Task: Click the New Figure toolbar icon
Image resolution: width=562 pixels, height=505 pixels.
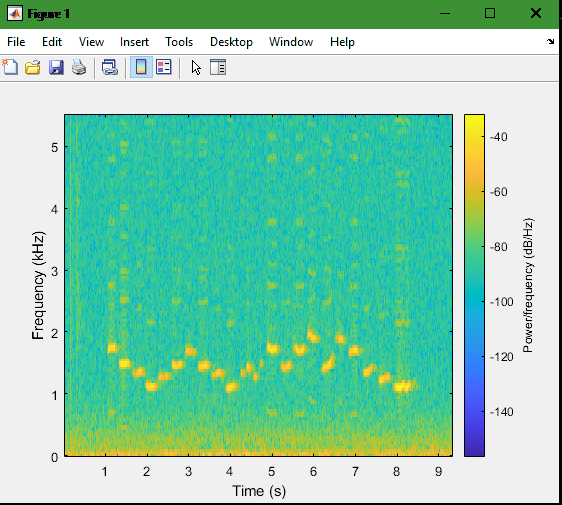Action: pos(10,67)
